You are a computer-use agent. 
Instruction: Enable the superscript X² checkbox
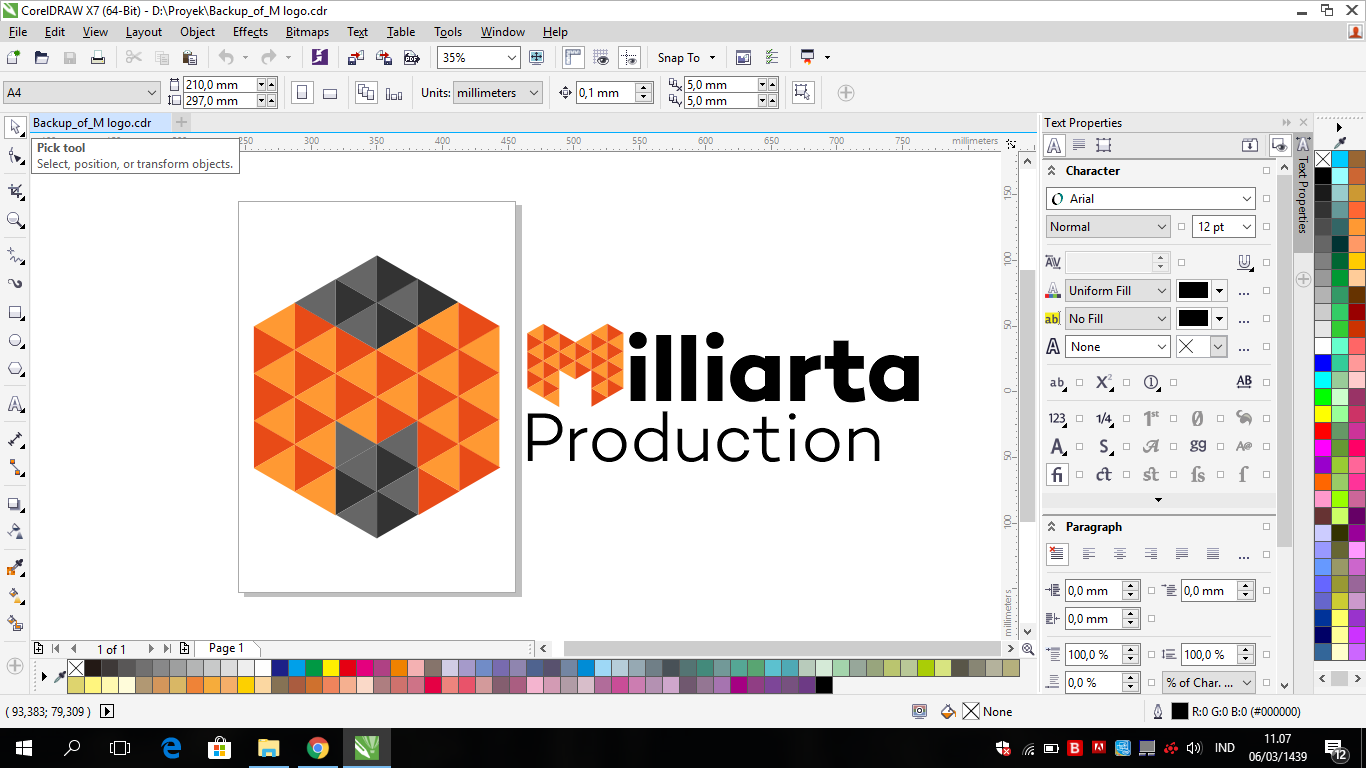coord(1126,382)
